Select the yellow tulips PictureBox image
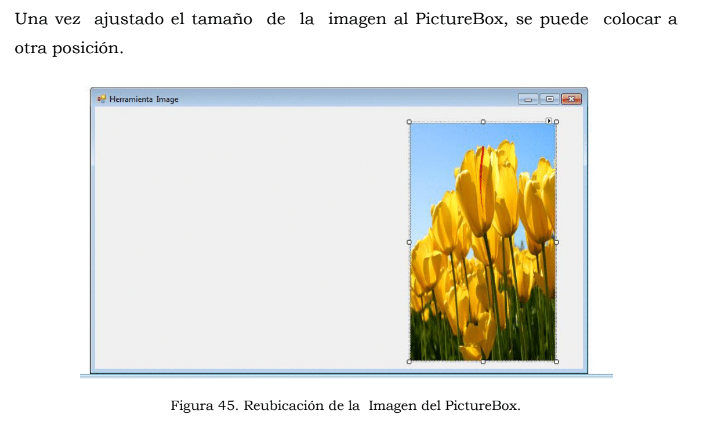The image size is (704, 426). (483, 242)
